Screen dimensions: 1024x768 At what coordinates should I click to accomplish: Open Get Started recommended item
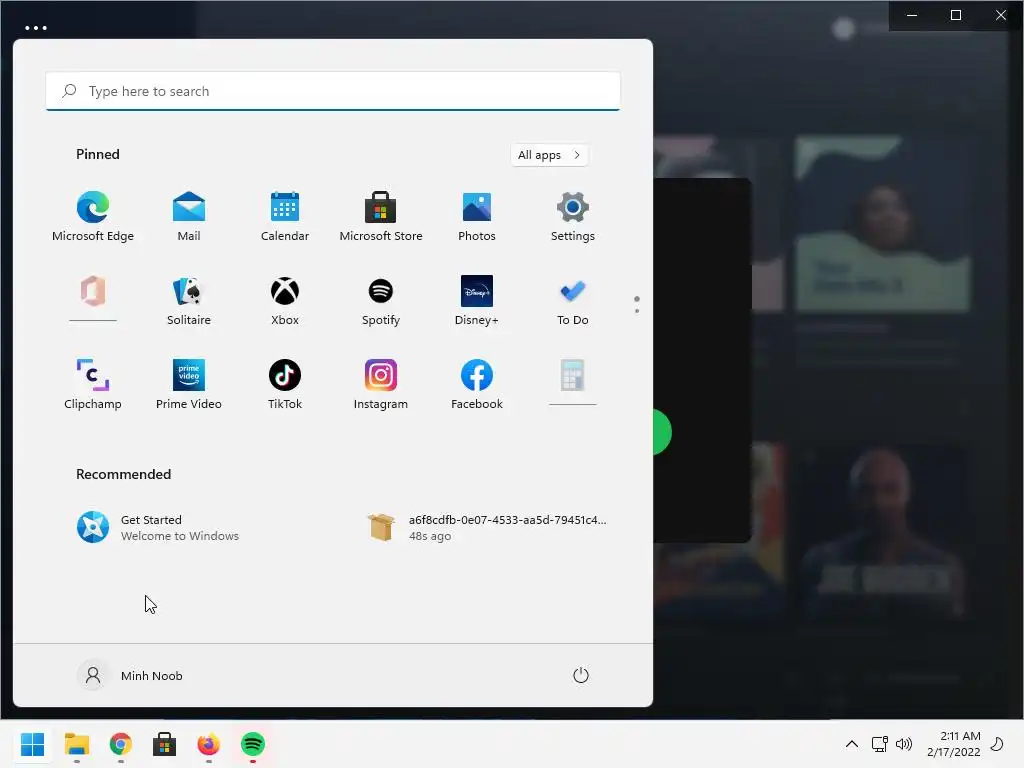(x=159, y=528)
